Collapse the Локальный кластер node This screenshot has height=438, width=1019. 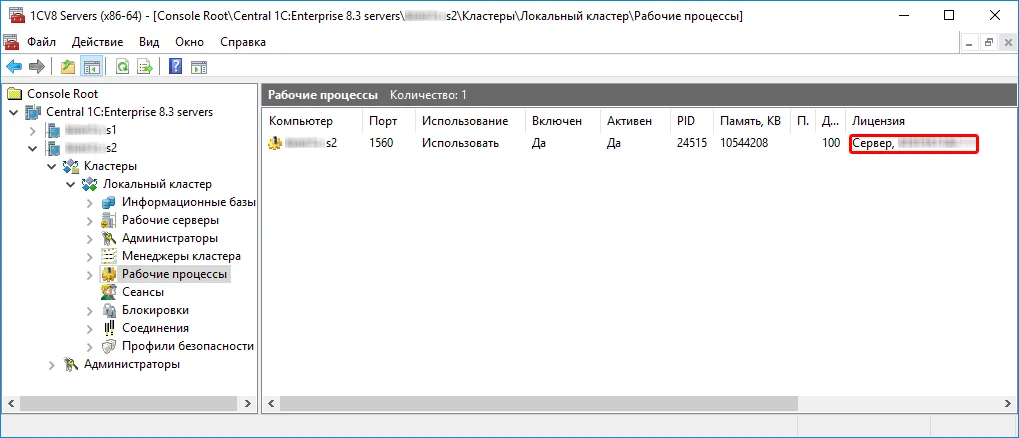click(x=71, y=185)
